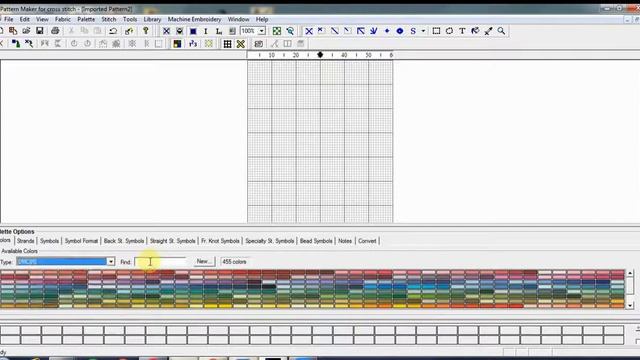640x360 pixels.
Task: Switch to the Convert tab
Action: 367,241
